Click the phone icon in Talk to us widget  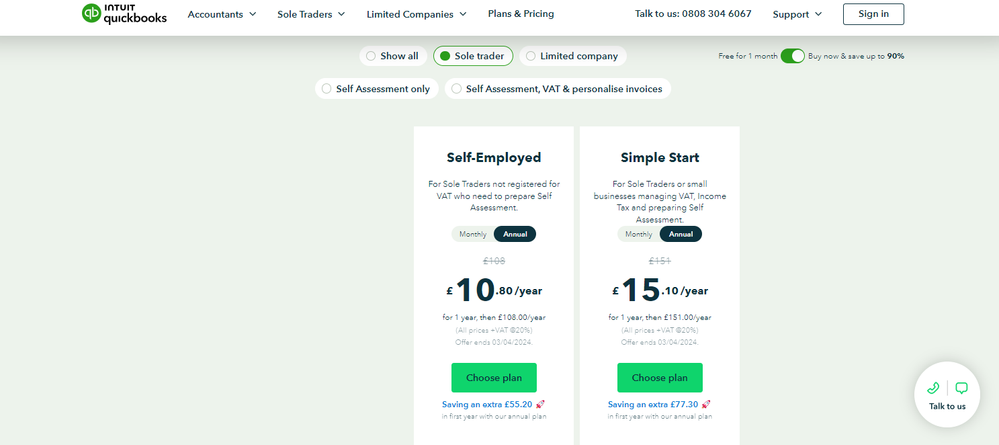click(933, 388)
